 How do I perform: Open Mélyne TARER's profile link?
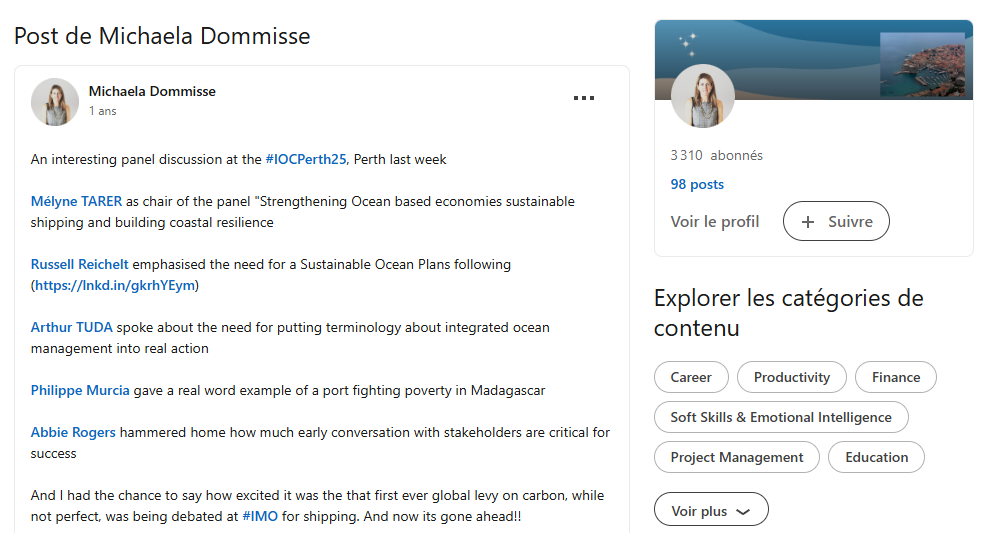pyautogui.click(x=76, y=201)
